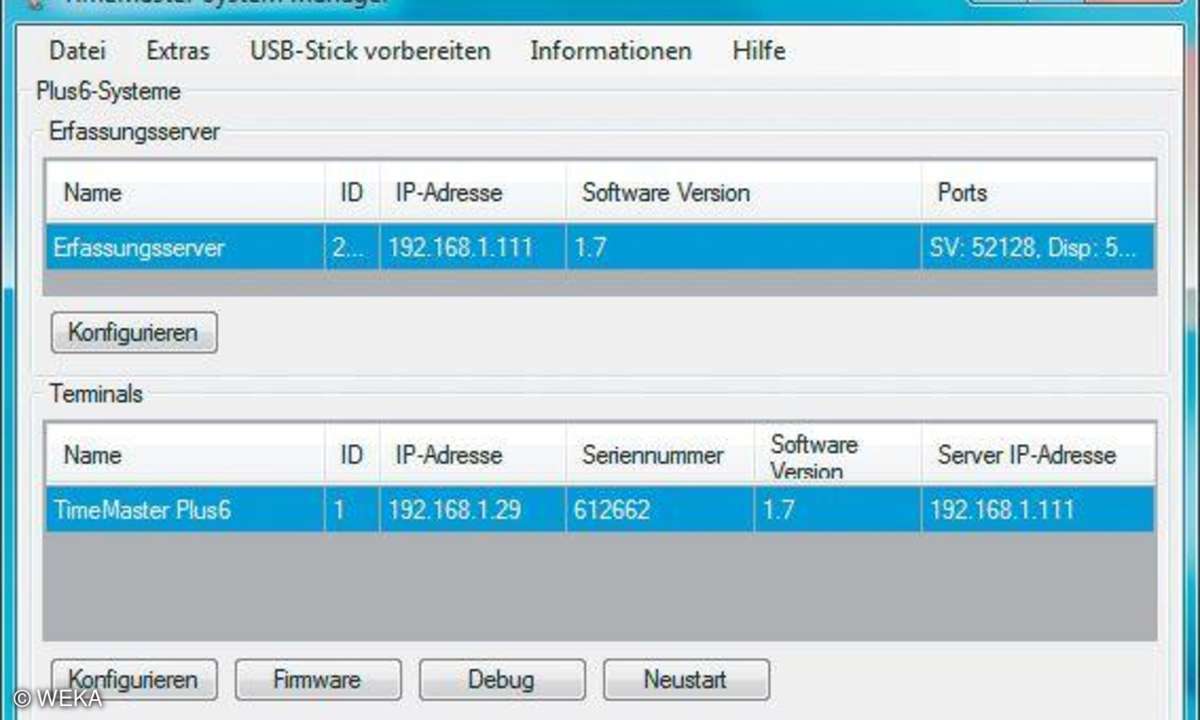
Task: Open the Hilfe menu
Action: [758, 51]
